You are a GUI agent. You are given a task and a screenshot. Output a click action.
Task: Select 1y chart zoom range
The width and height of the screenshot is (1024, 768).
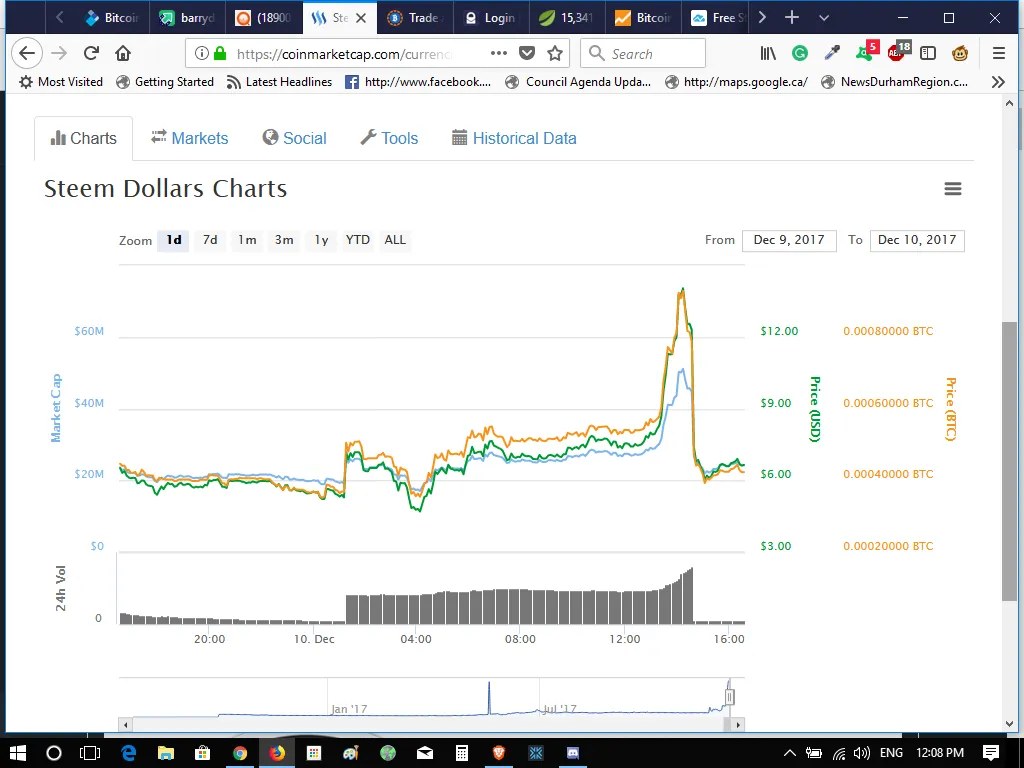click(321, 240)
